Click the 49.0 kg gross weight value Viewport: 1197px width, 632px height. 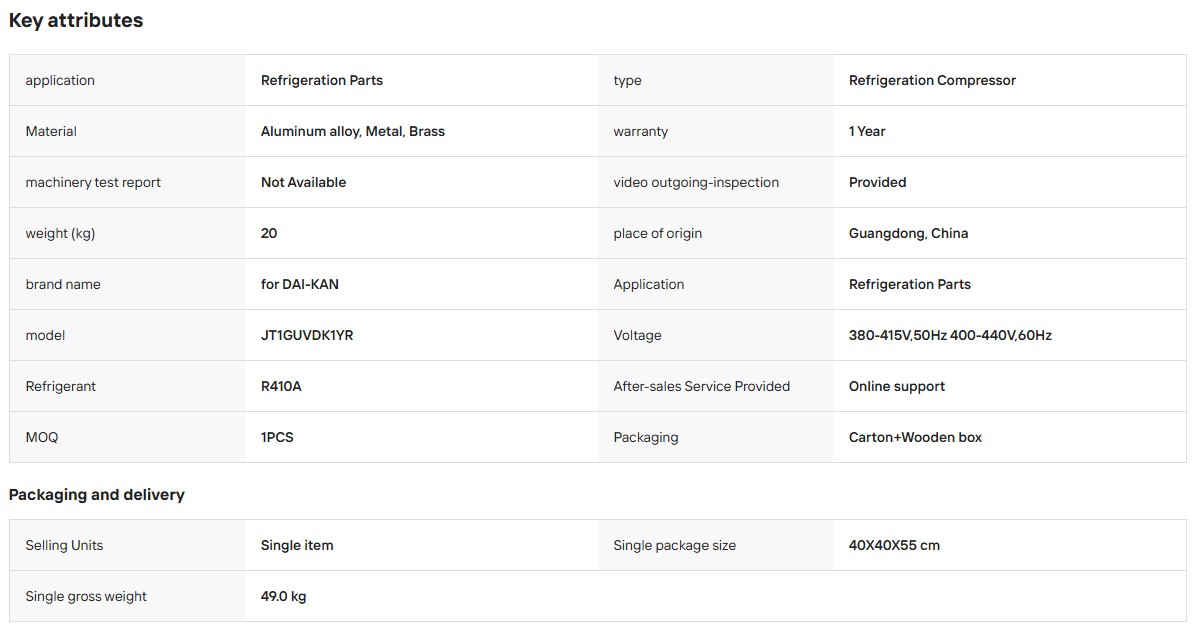click(283, 597)
